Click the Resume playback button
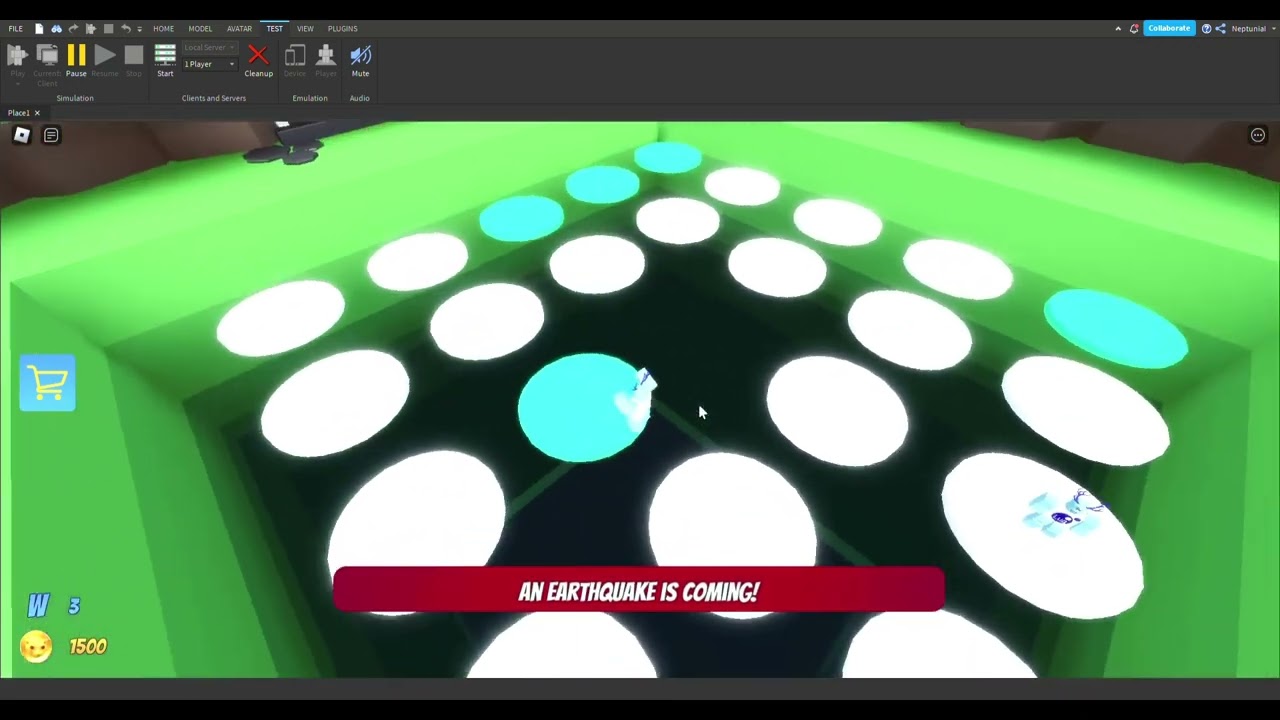This screenshot has height=720, width=1280. 105,60
